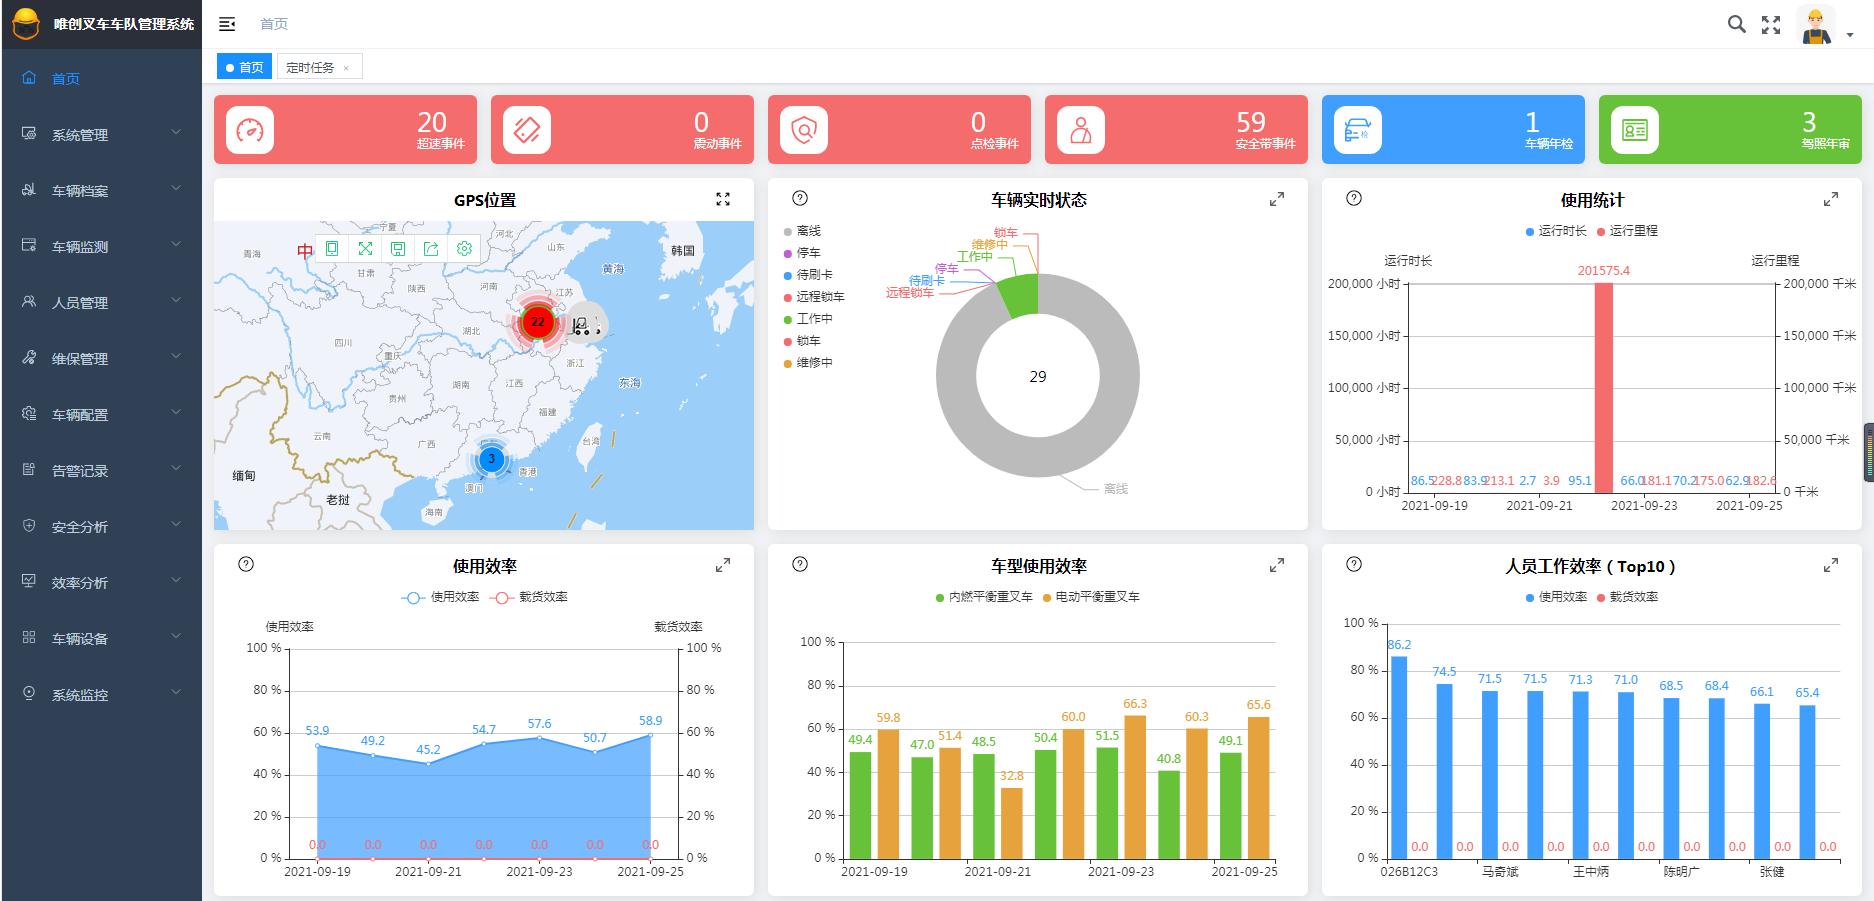Enlarge the 人员工作效率 chart panel
The width and height of the screenshot is (1874, 901).
[1831, 565]
